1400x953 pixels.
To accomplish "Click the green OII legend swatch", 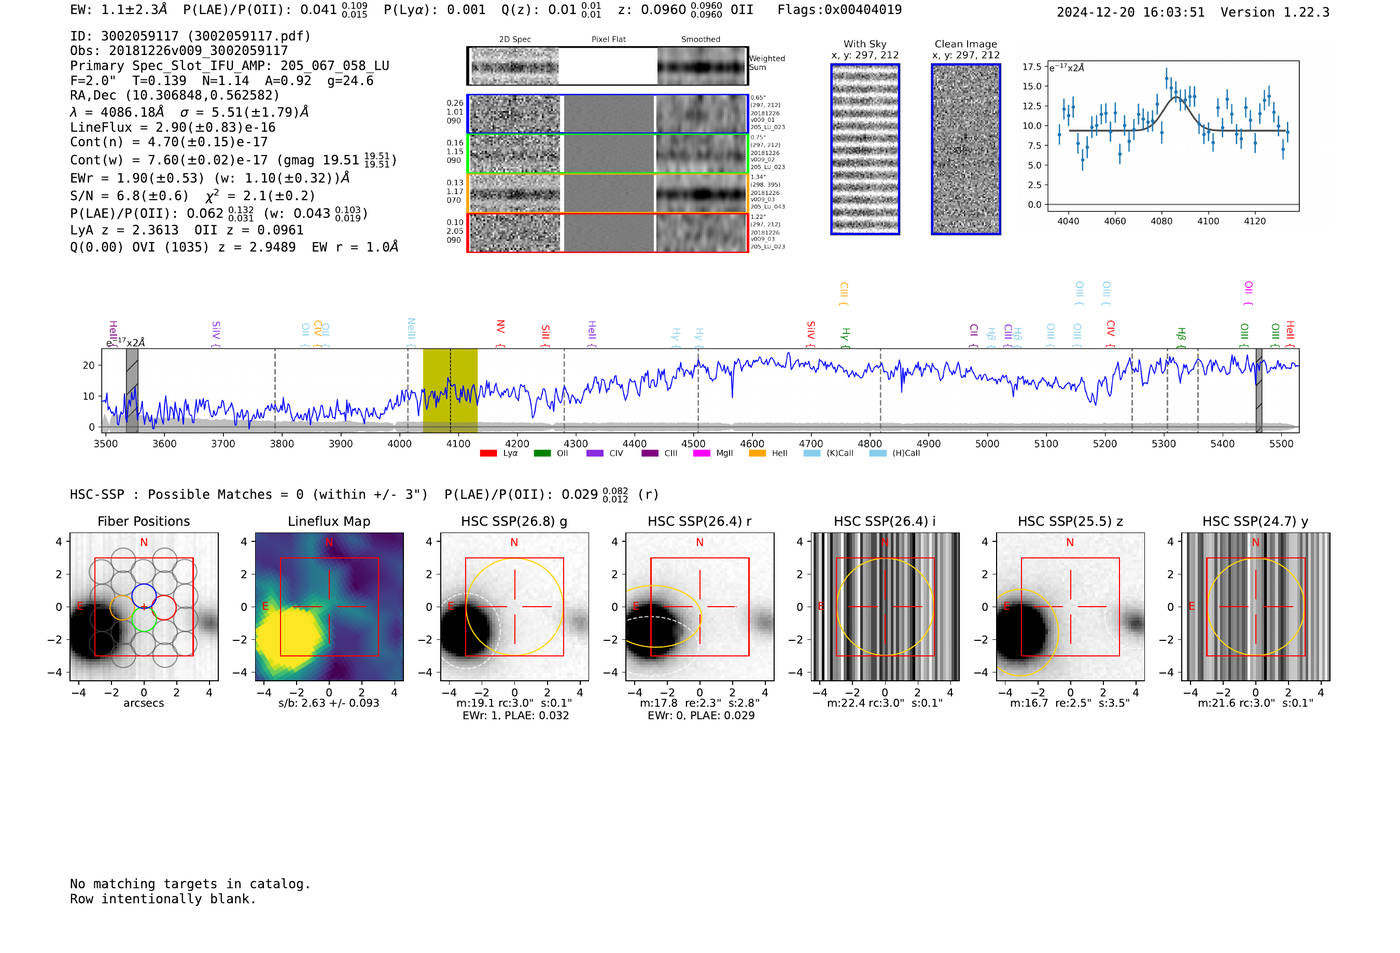I will [x=542, y=453].
